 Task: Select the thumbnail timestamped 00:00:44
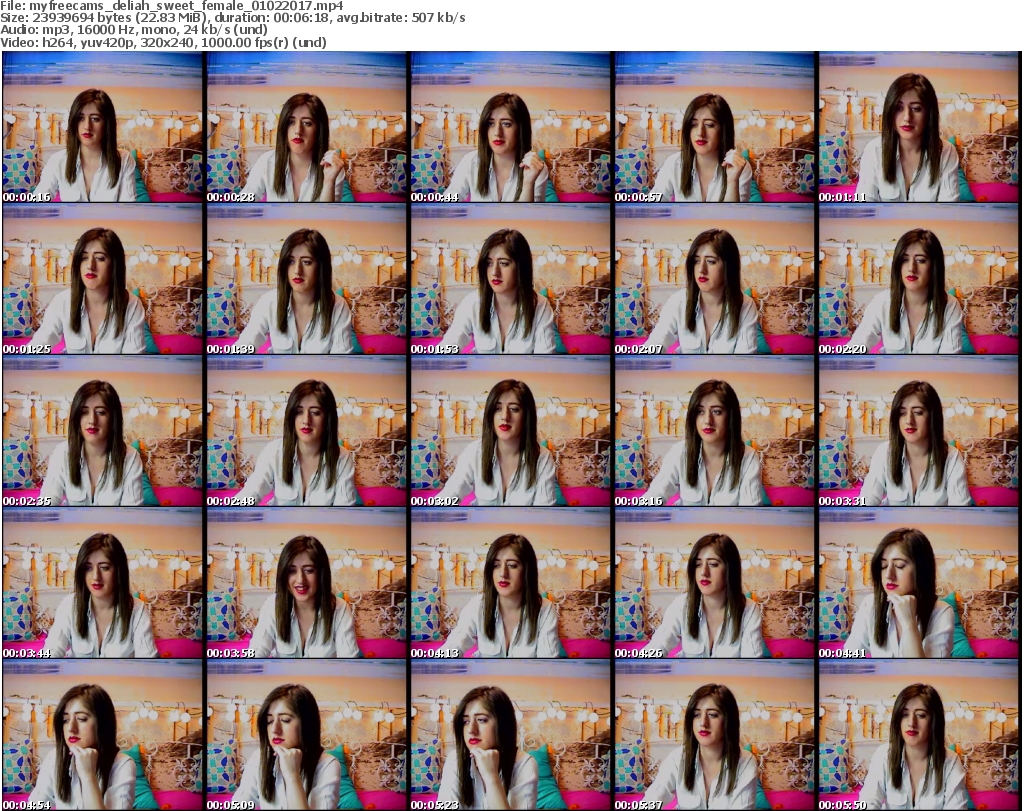click(511, 127)
